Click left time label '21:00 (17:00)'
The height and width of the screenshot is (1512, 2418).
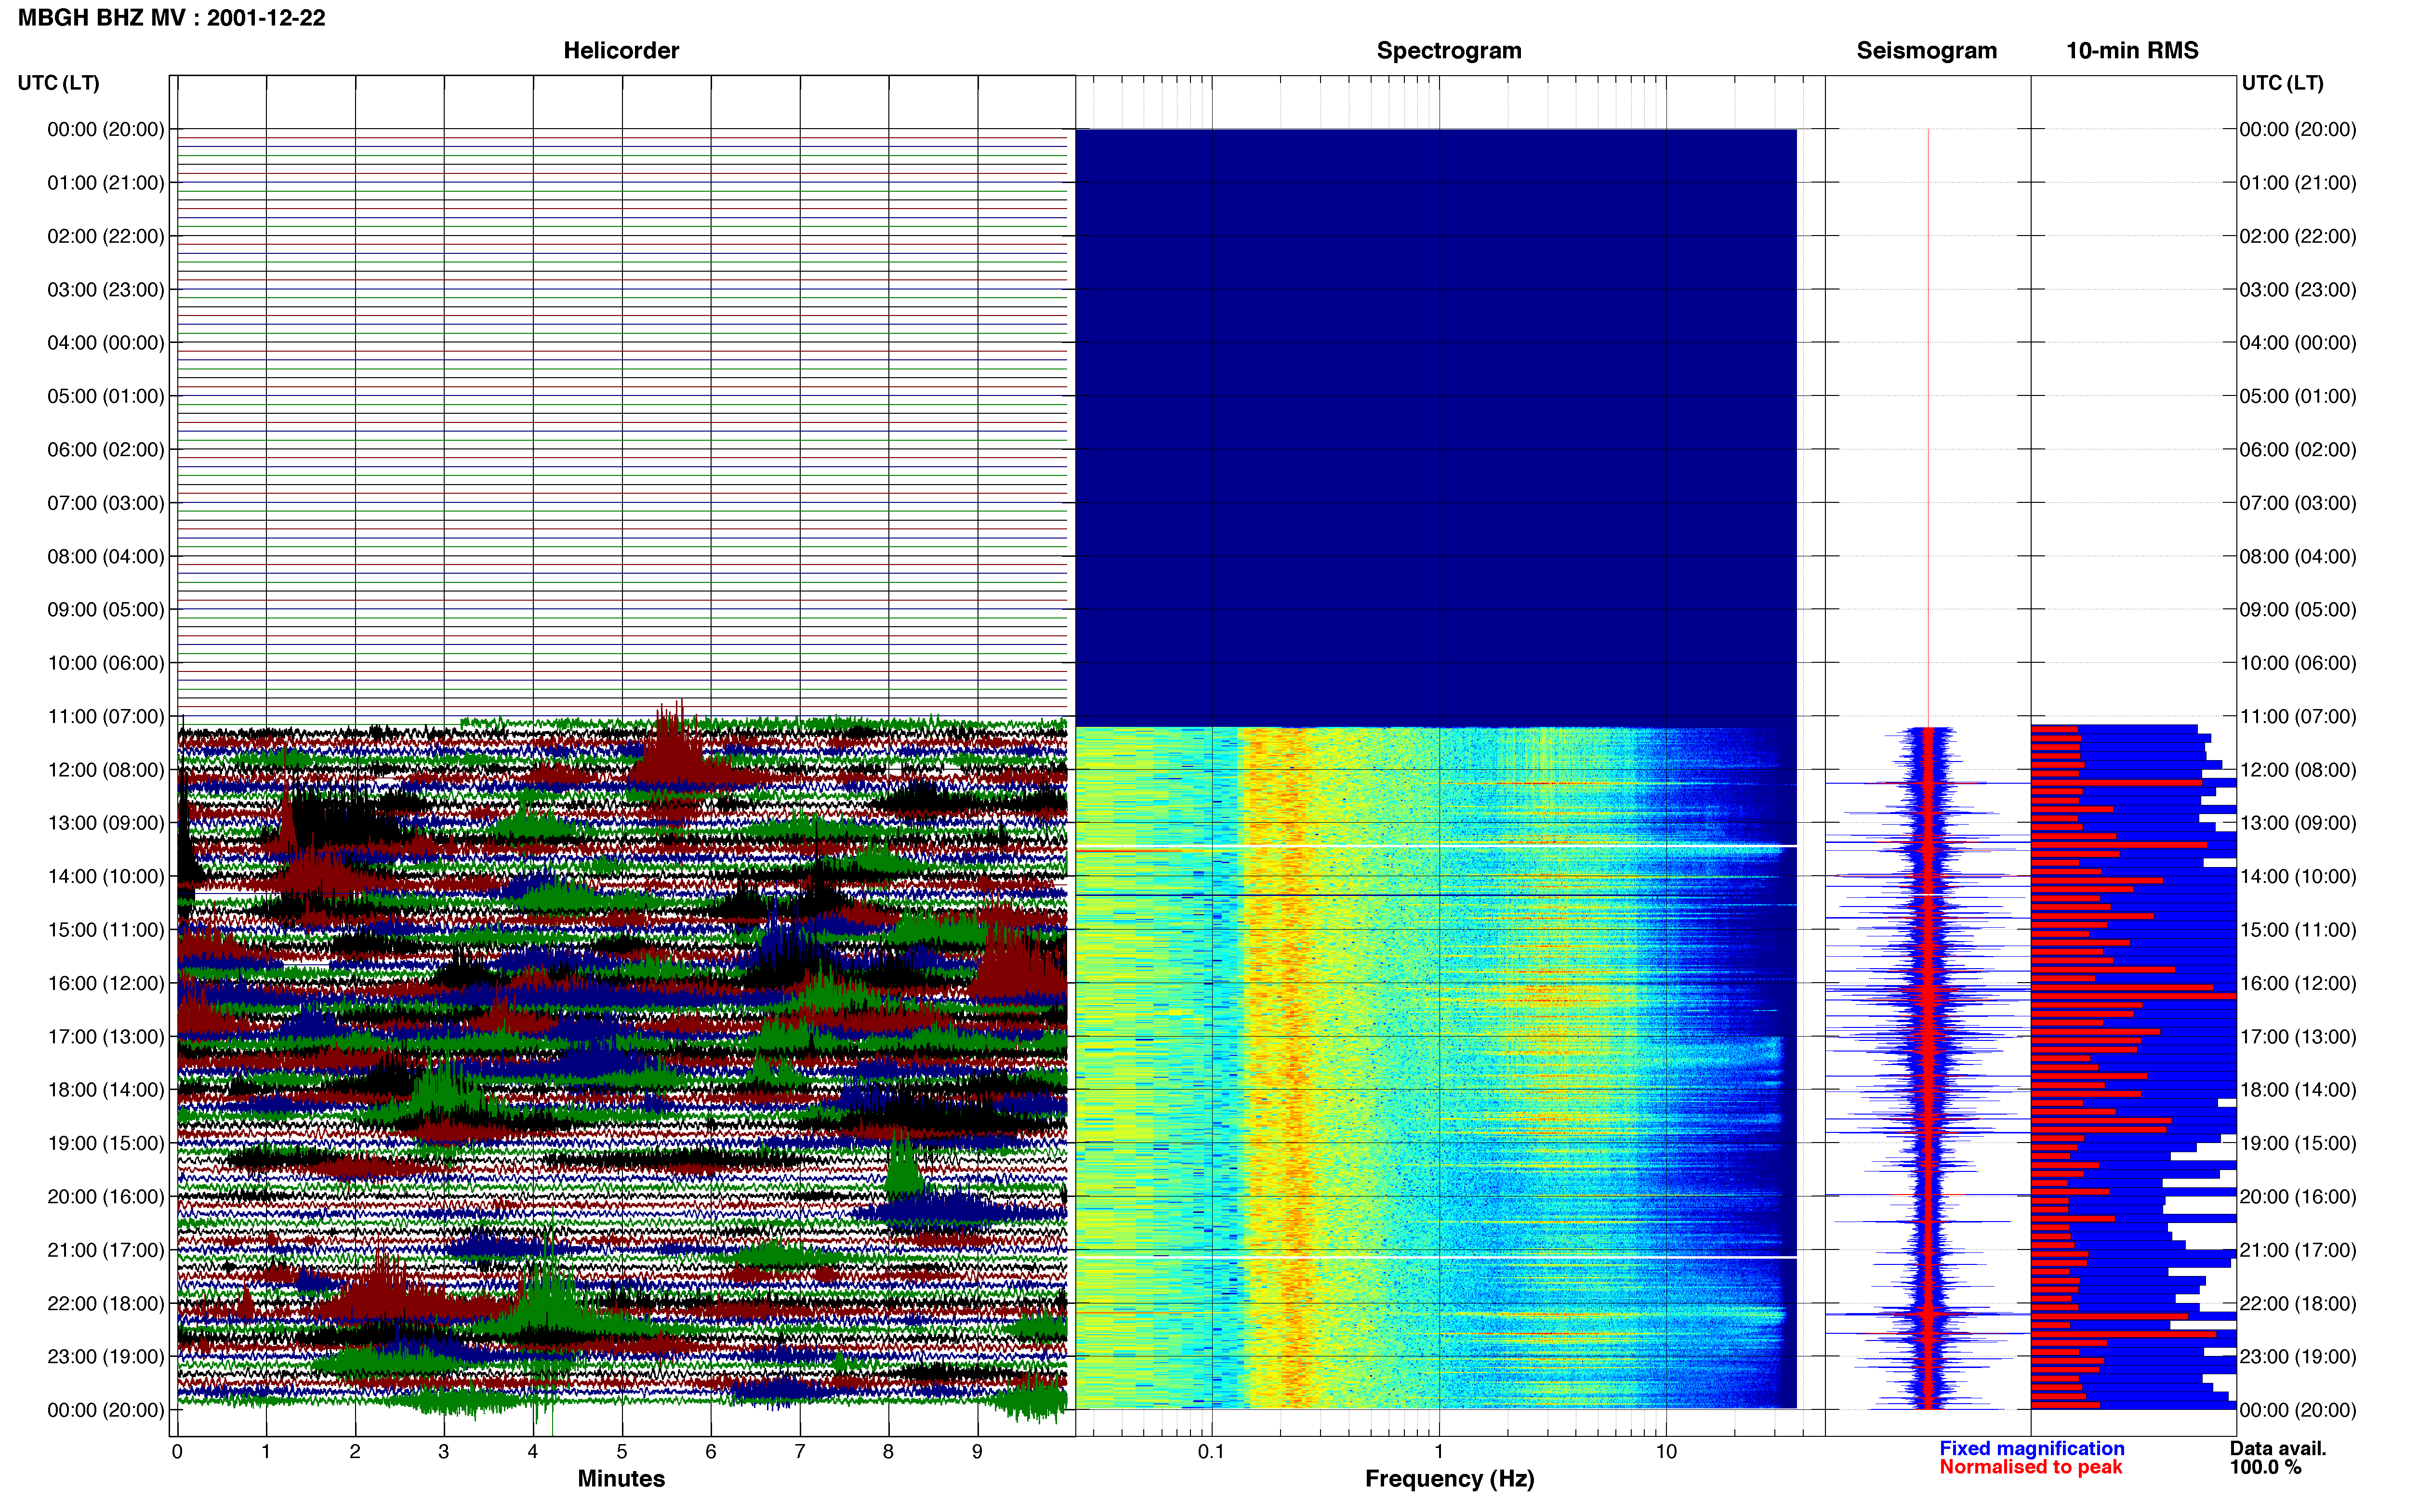click(106, 1250)
